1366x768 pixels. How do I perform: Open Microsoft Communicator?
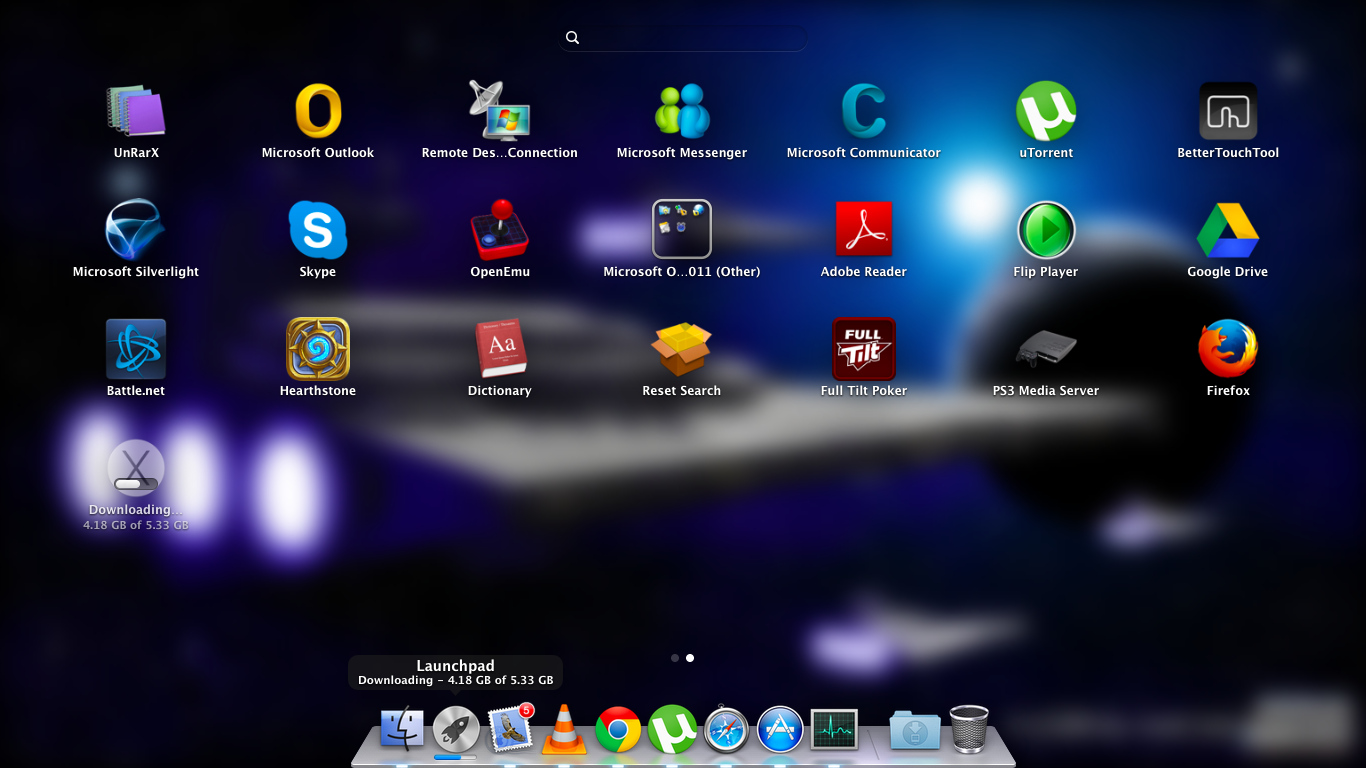click(x=864, y=111)
